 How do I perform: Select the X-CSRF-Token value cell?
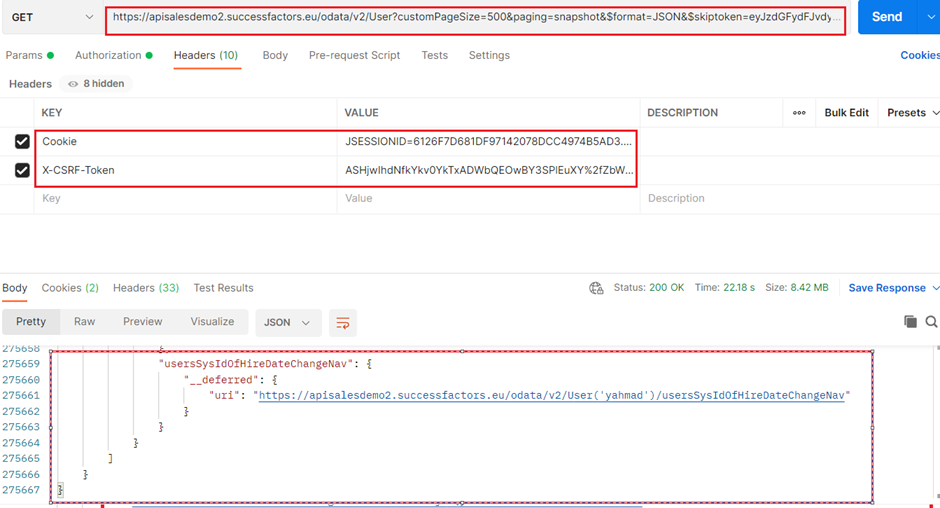(487, 170)
